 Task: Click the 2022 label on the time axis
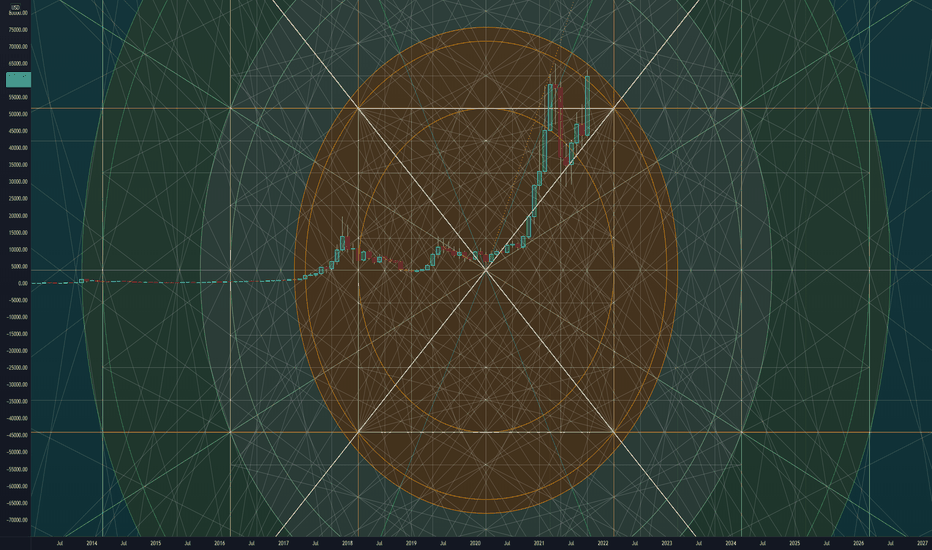(x=603, y=543)
